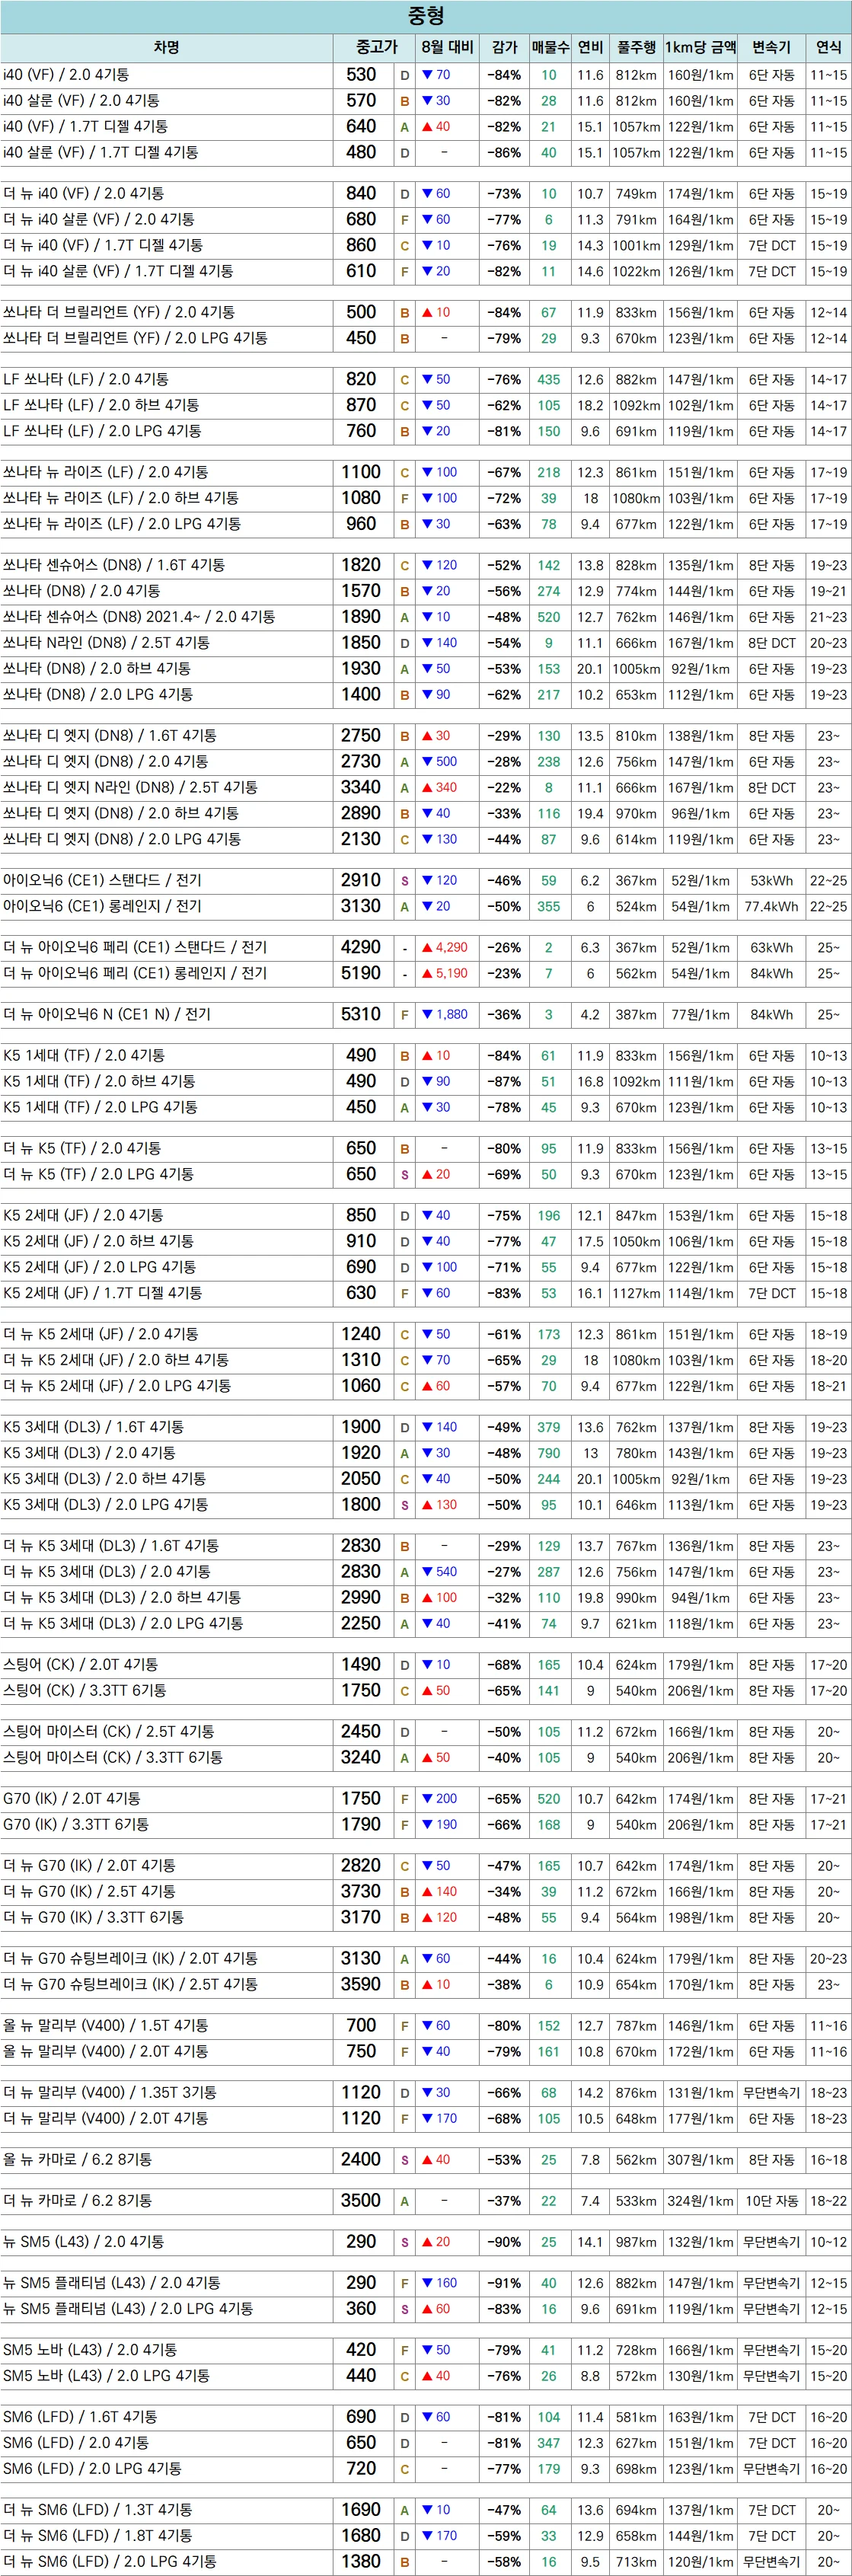This screenshot has width=852, height=2576.
Task: Click grade S in 아이오닉6 스탠다드 row
Action: [x=405, y=881]
